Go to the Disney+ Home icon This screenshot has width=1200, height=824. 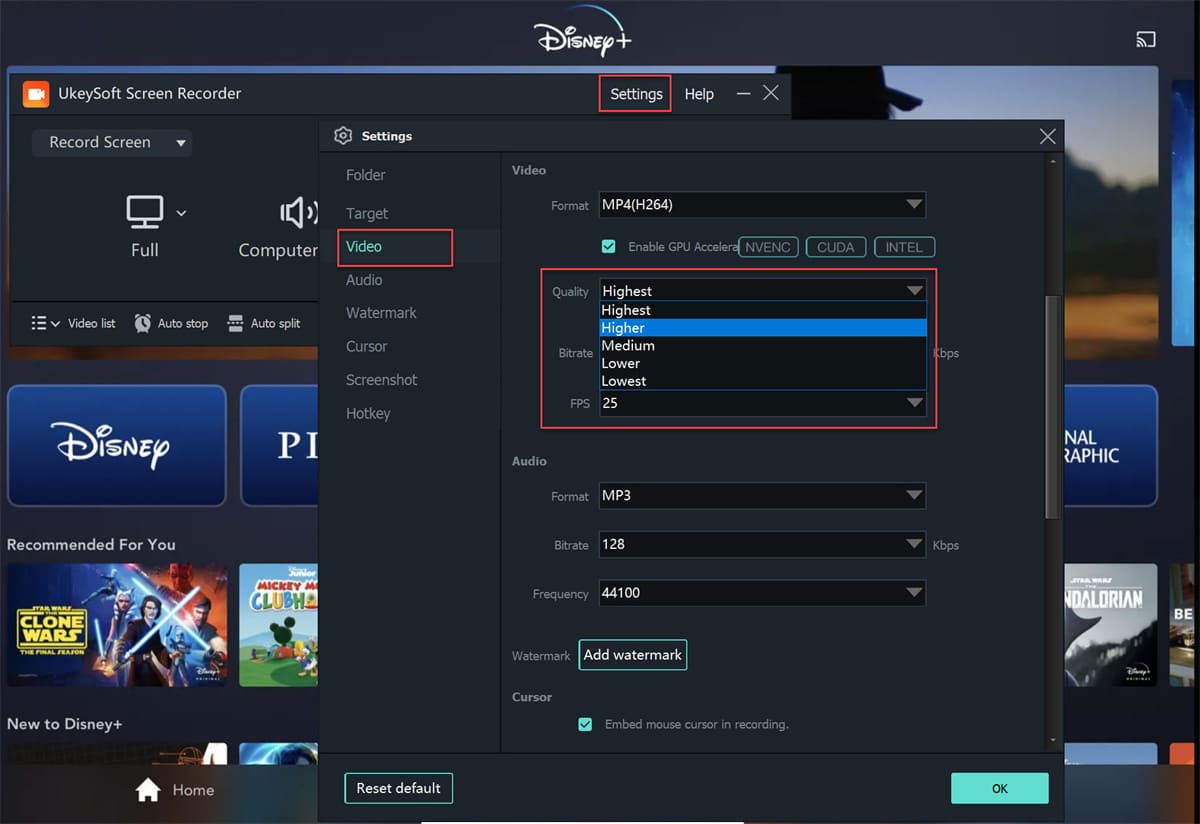click(x=148, y=790)
